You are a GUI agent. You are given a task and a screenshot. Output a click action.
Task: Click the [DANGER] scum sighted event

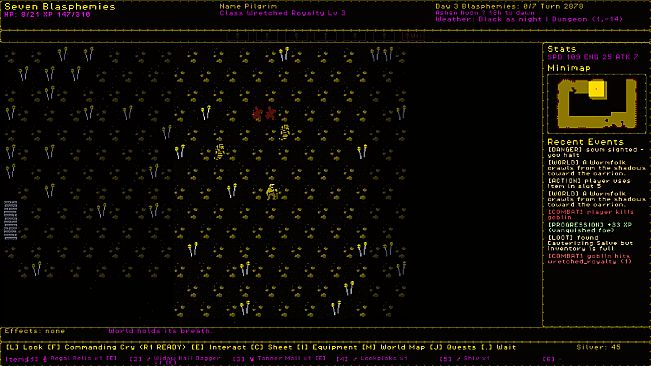point(596,152)
